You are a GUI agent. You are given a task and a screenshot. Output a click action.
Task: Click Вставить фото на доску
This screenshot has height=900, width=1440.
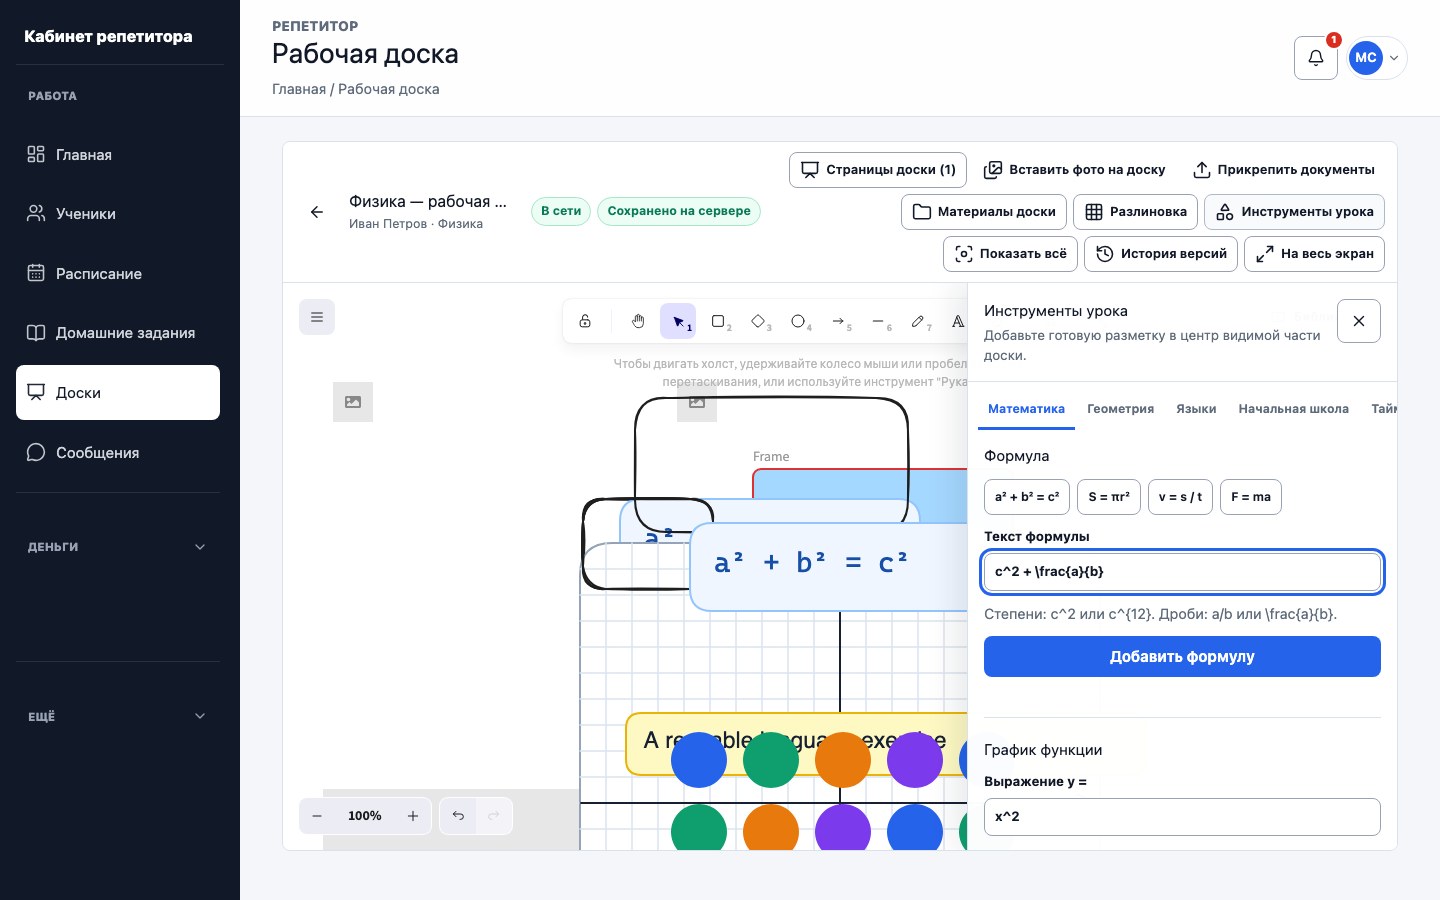(x=1074, y=170)
